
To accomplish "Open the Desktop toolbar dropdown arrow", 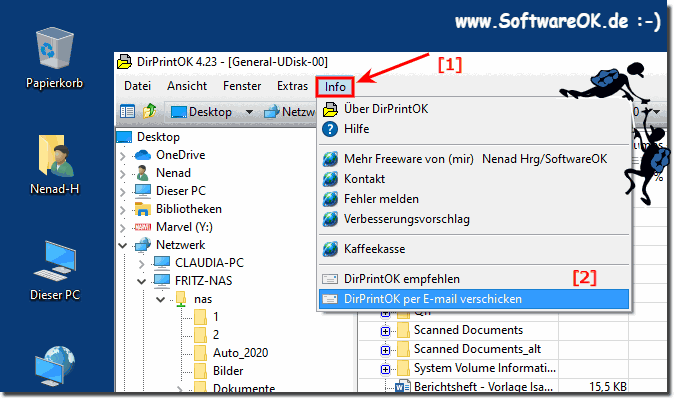I will point(249,112).
